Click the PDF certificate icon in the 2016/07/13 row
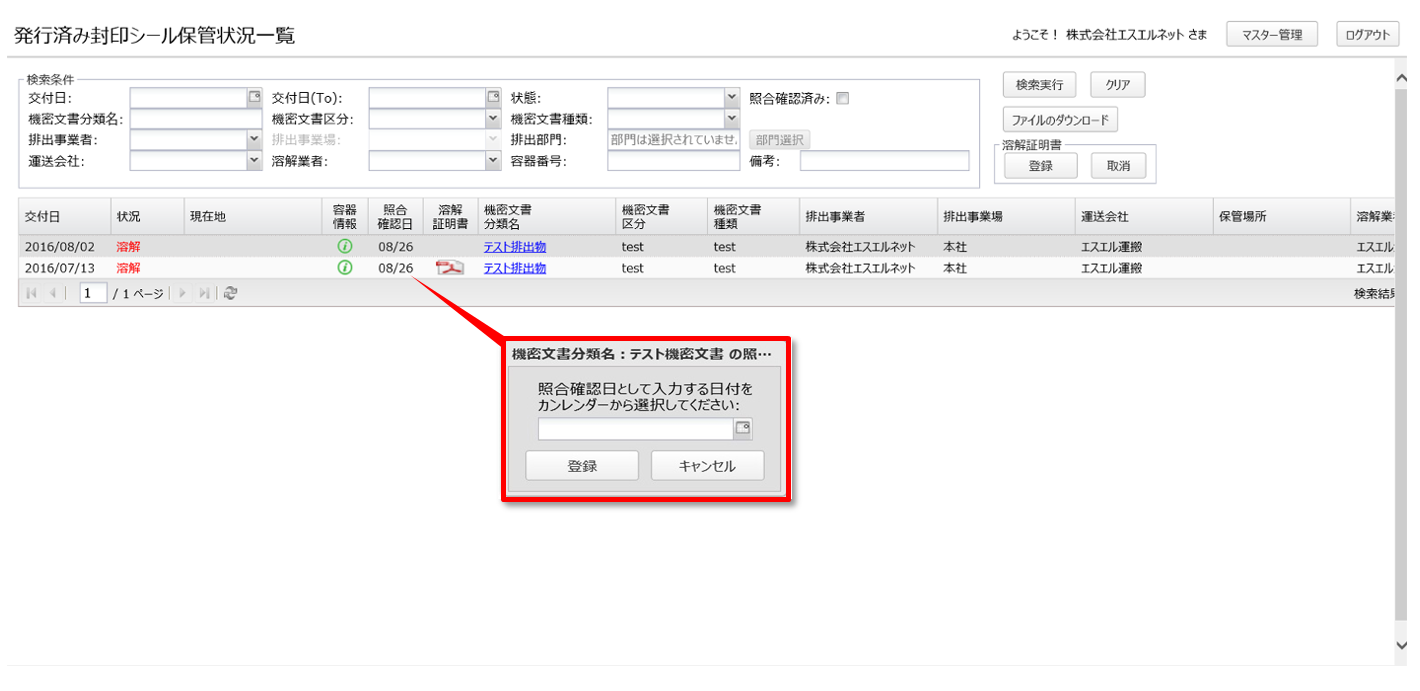Viewport: 1420px width, 691px height. tap(450, 268)
